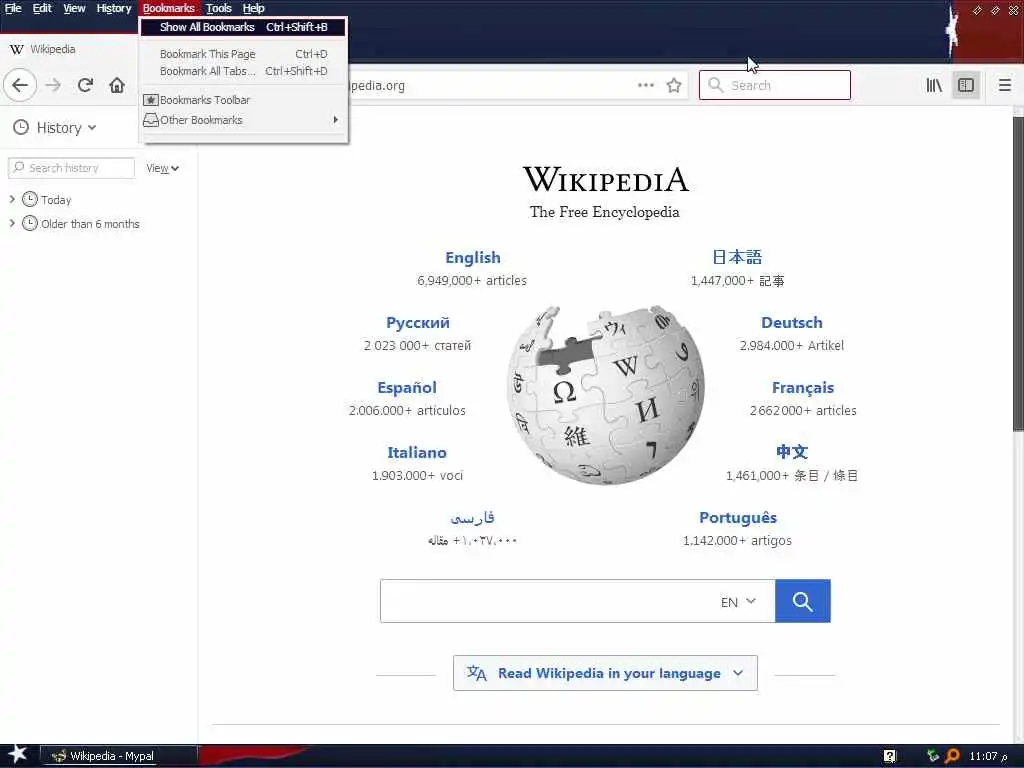Click the blue Wikipedia search button
Image resolution: width=1024 pixels, height=768 pixels.
pyautogui.click(x=803, y=601)
